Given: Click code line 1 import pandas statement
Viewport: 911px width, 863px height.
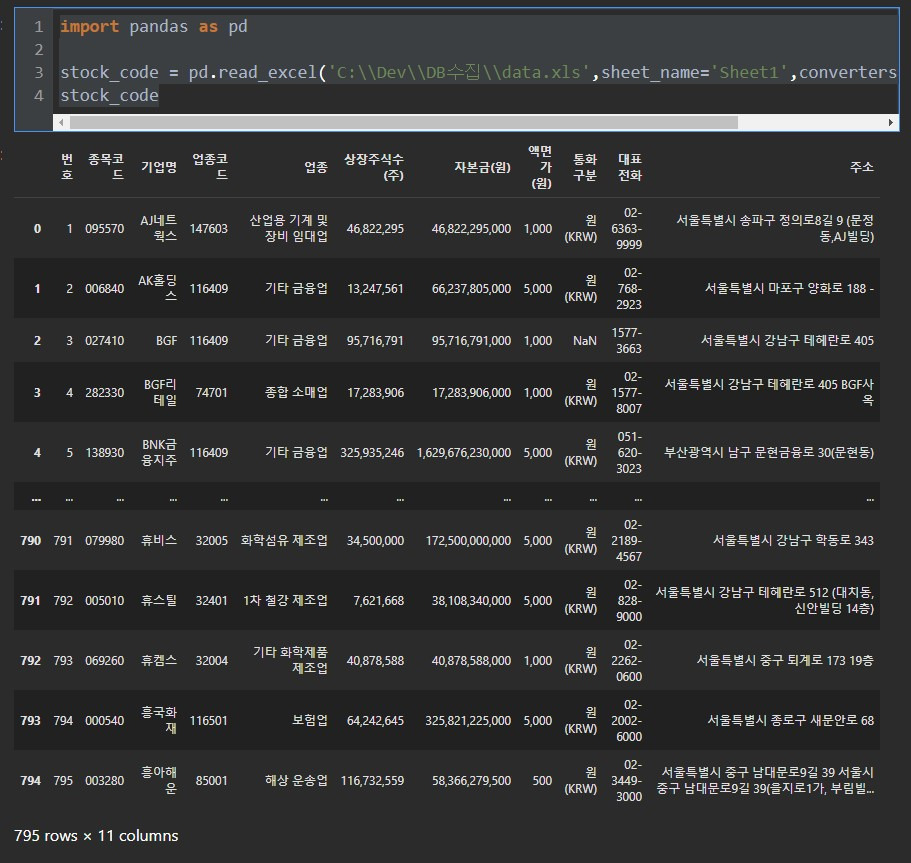Looking at the screenshot, I should 154,27.
